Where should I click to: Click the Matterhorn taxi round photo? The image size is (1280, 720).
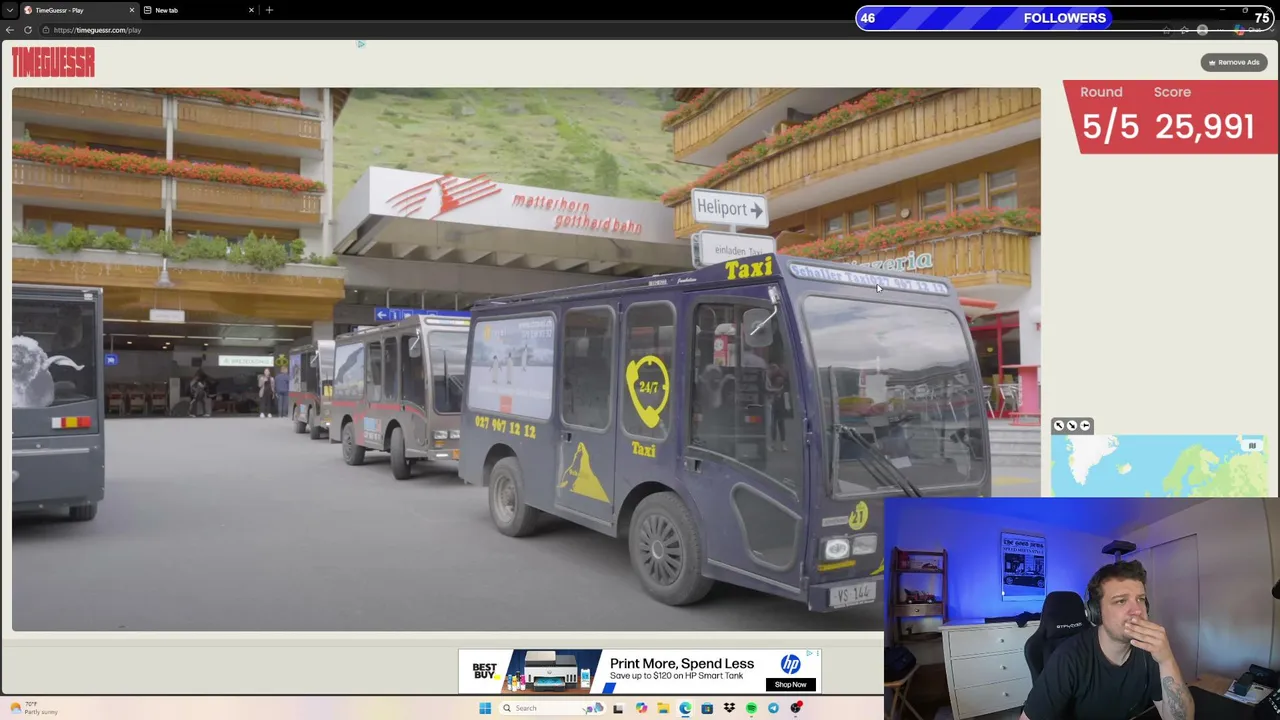[526, 359]
